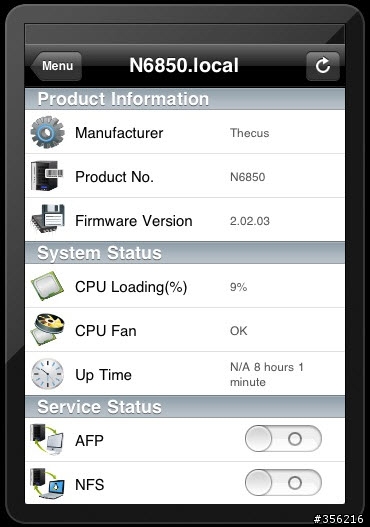Go back using the Menu button
The image size is (370, 527).
[56, 66]
